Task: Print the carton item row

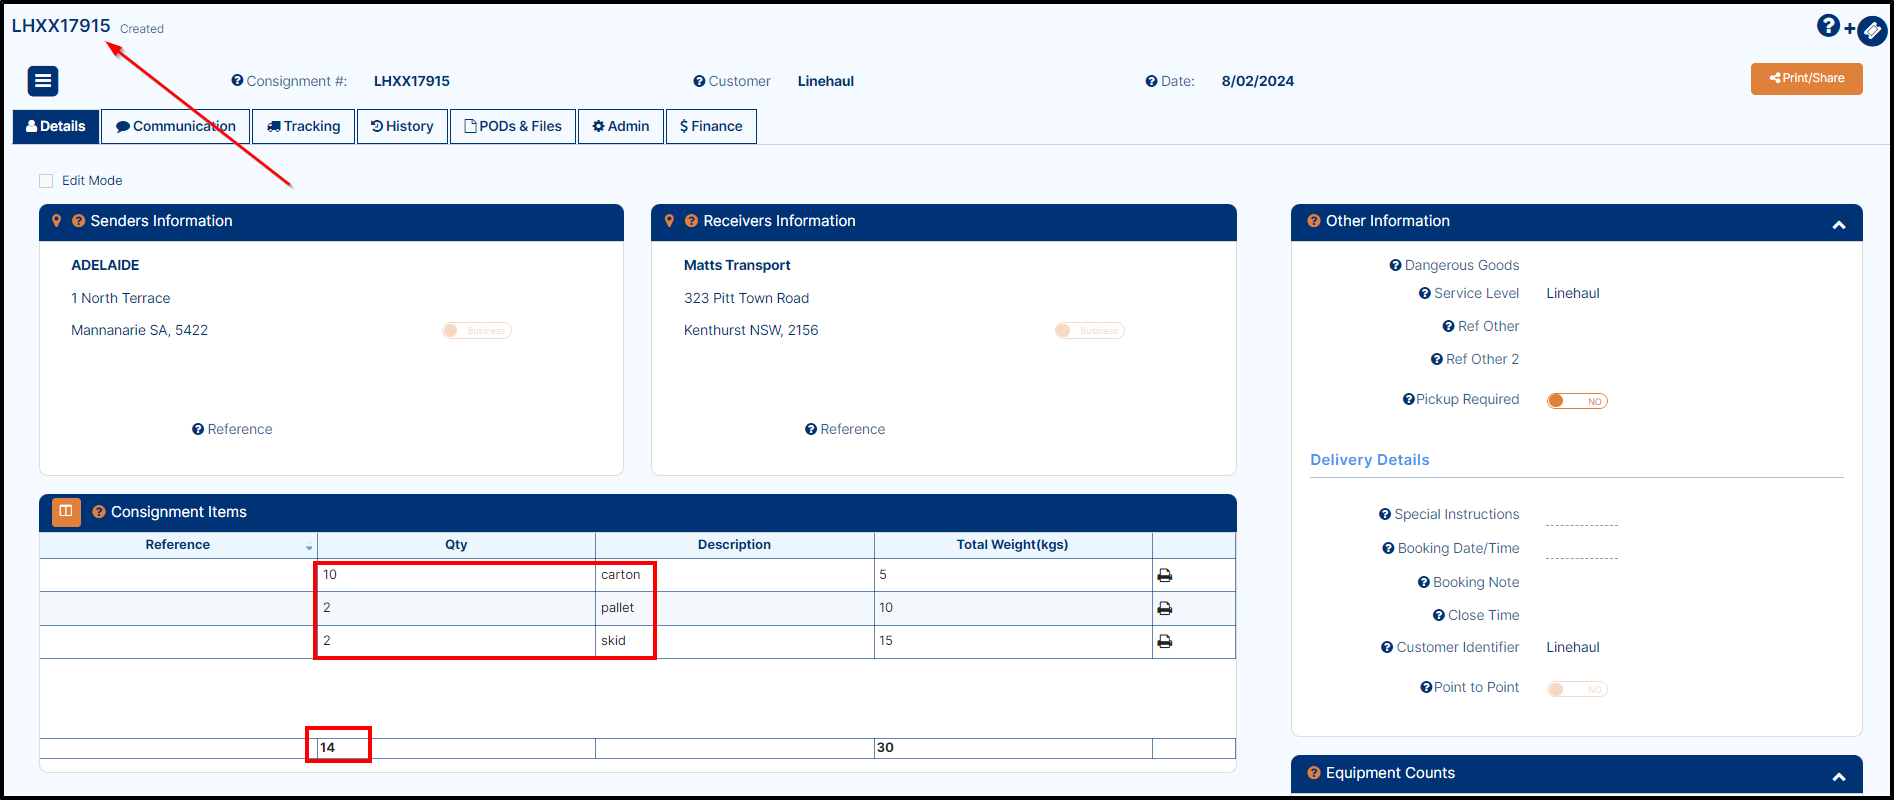Action: [x=1164, y=575]
